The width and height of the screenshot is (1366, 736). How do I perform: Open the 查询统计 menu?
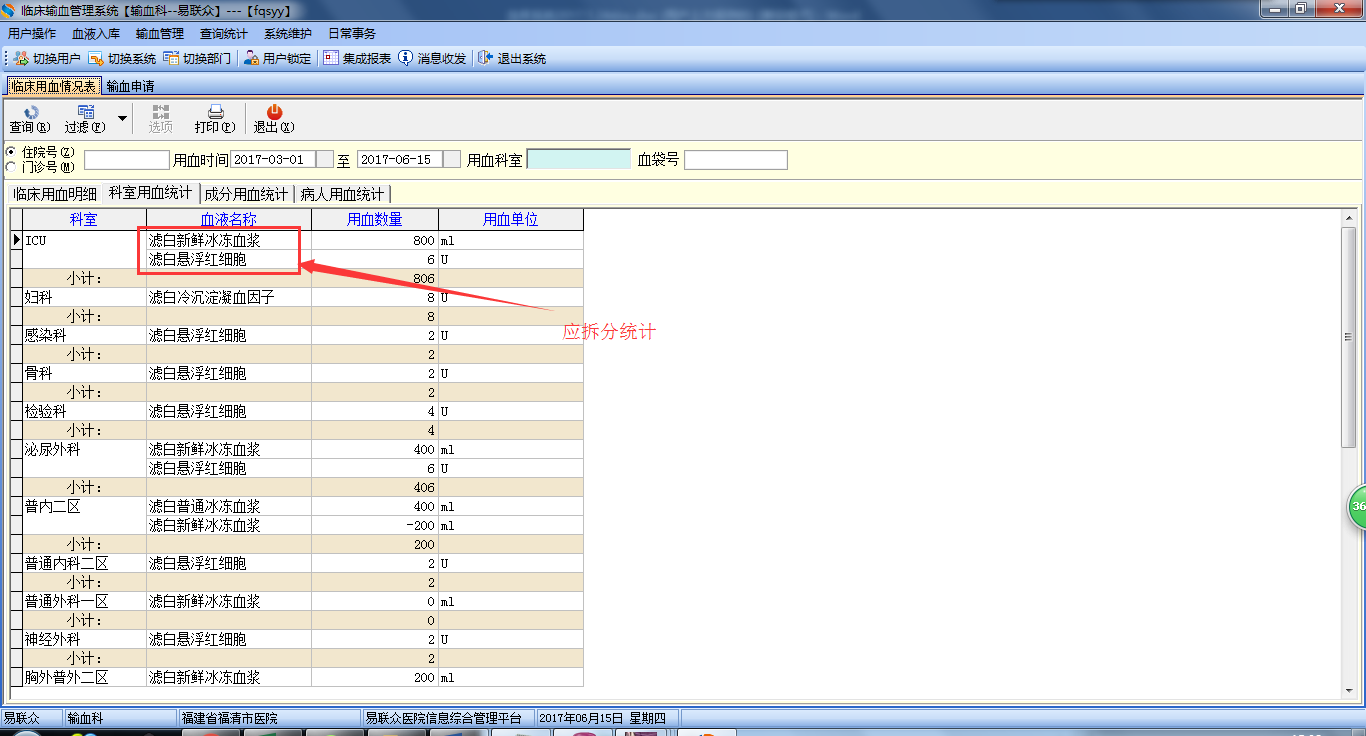coord(224,34)
